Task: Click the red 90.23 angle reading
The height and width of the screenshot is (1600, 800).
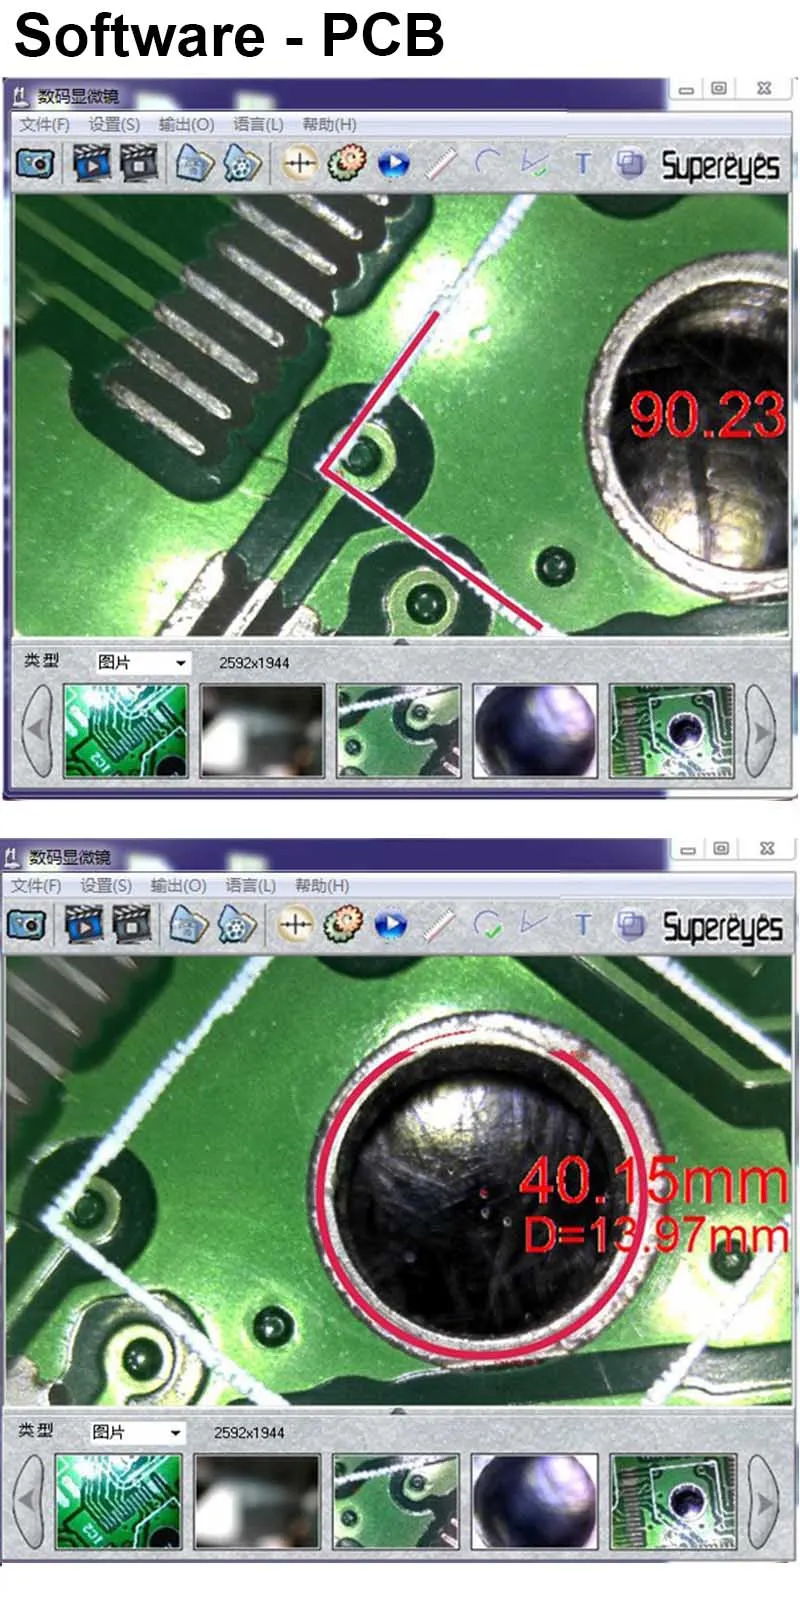Action: point(708,414)
